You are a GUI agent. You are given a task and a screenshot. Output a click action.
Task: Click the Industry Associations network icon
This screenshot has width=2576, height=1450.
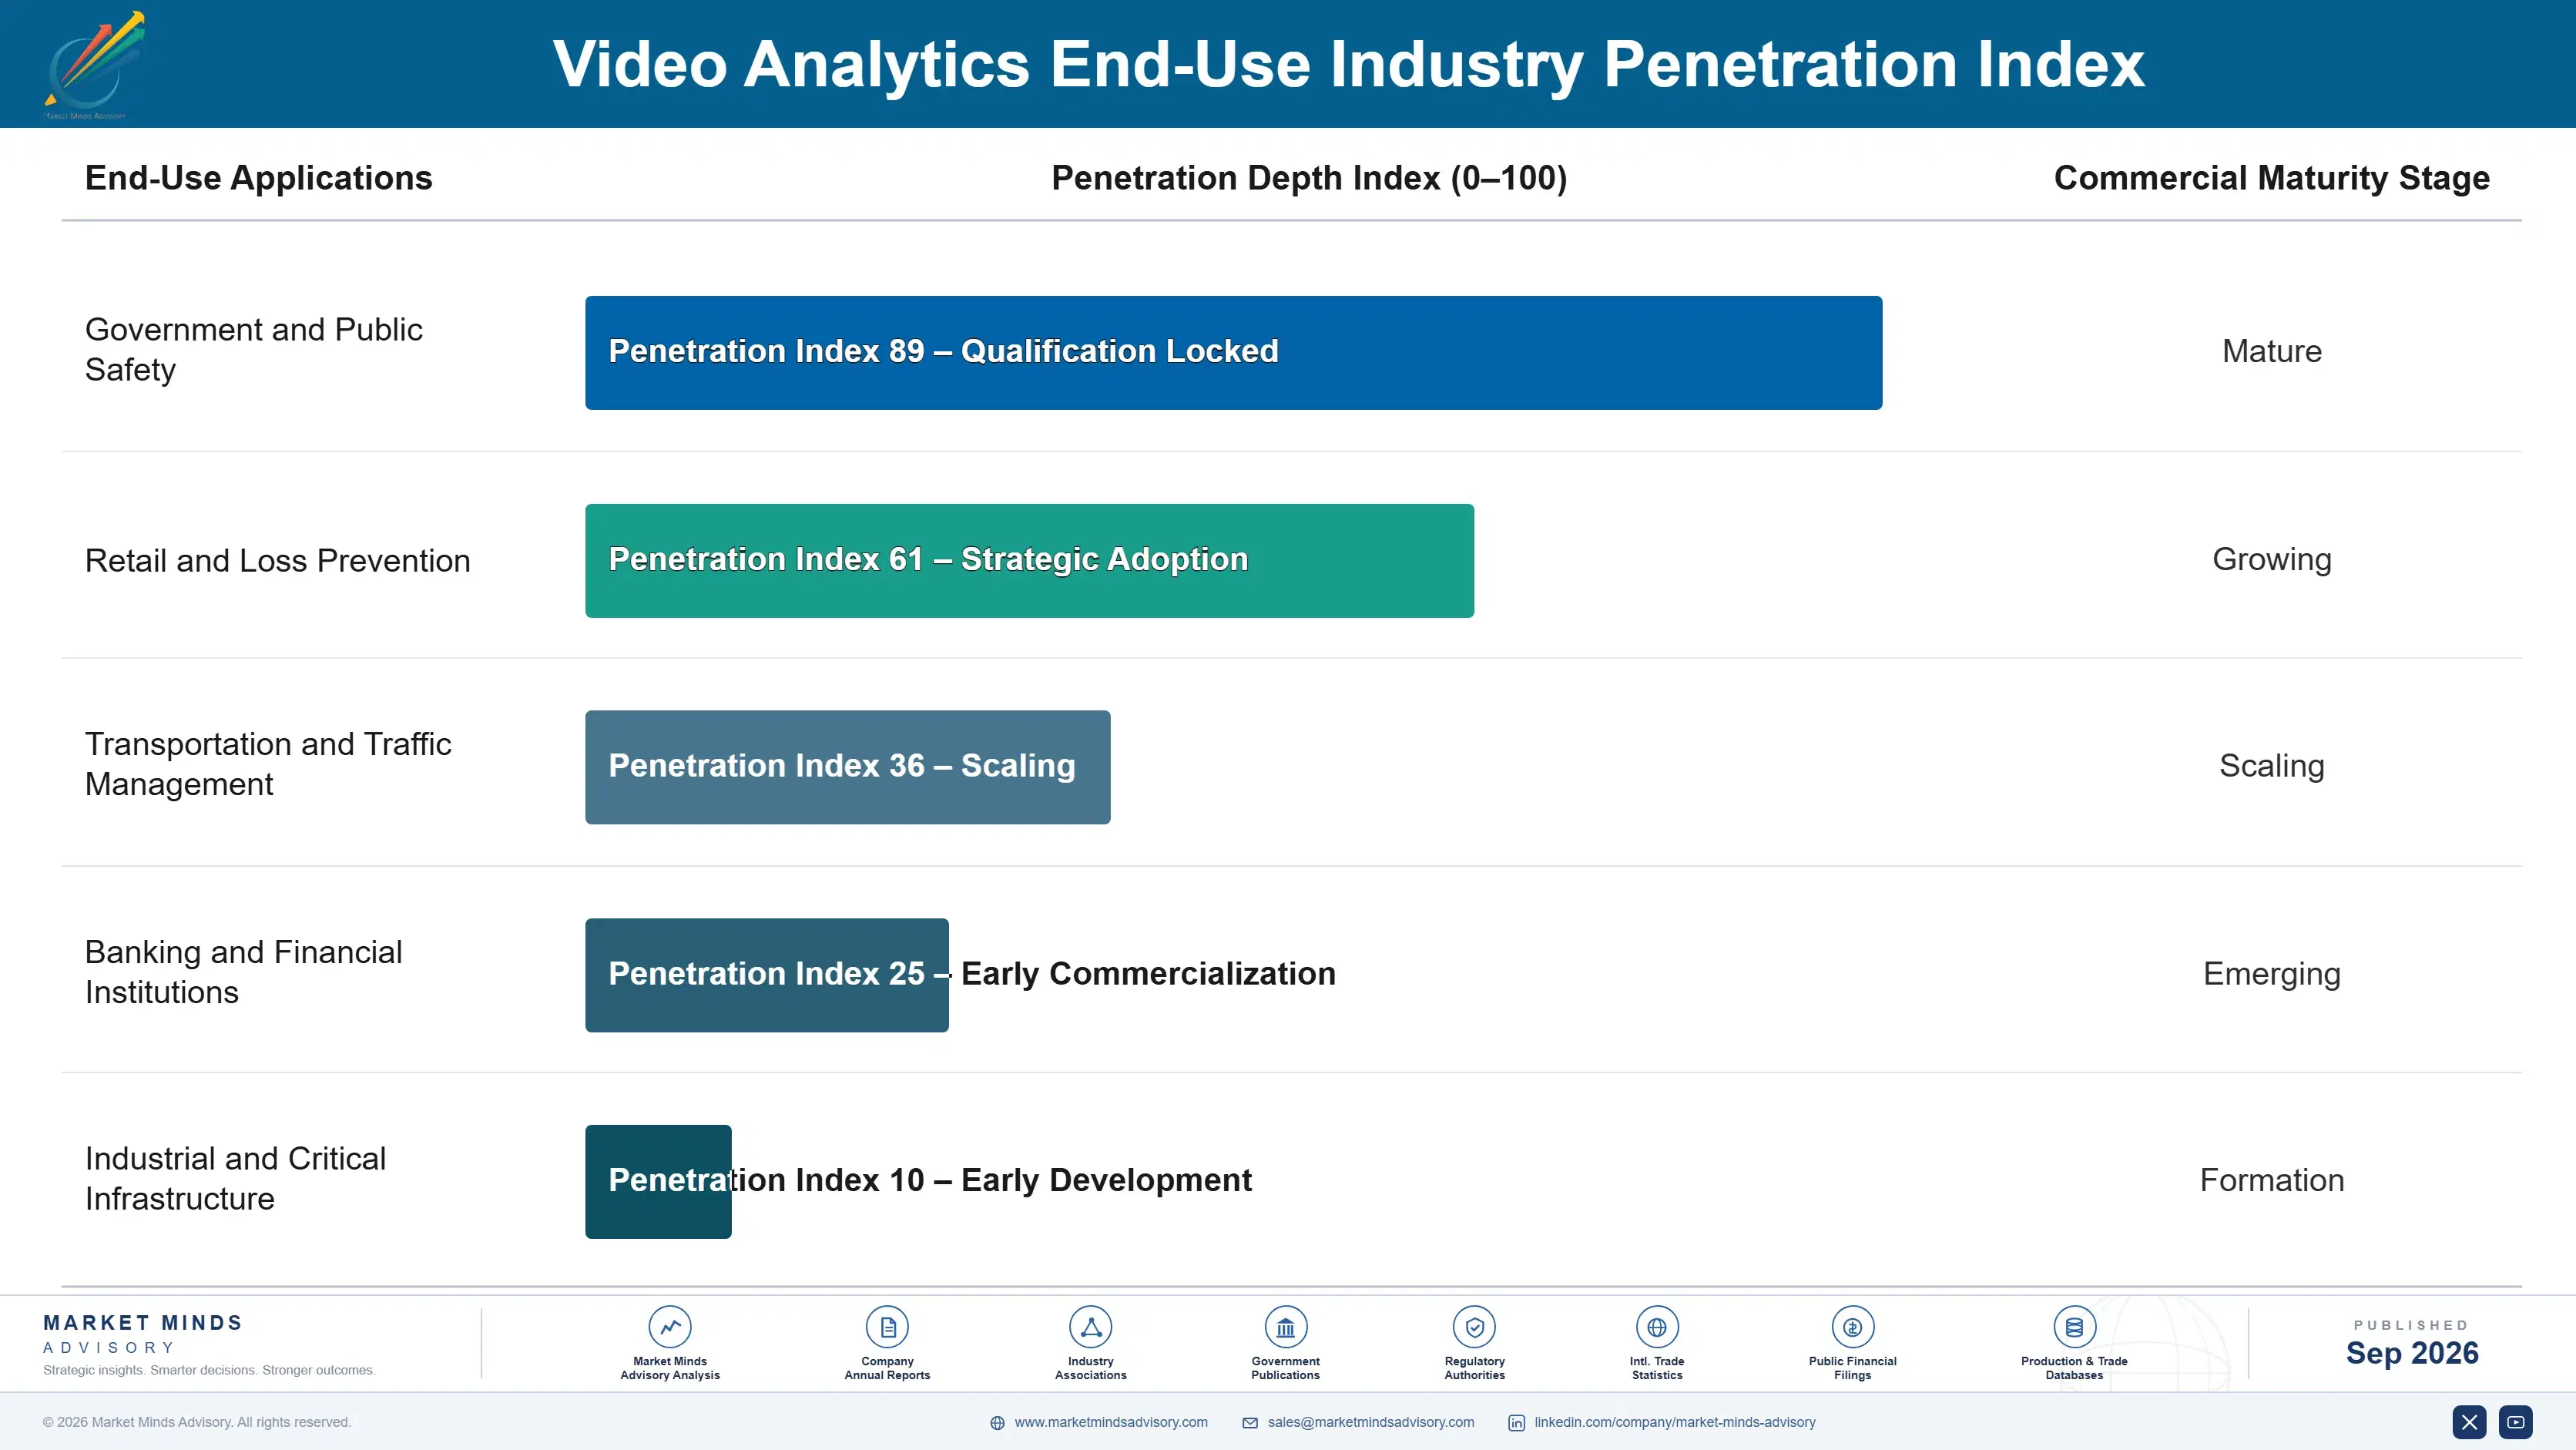[x=1090, y=1327]
